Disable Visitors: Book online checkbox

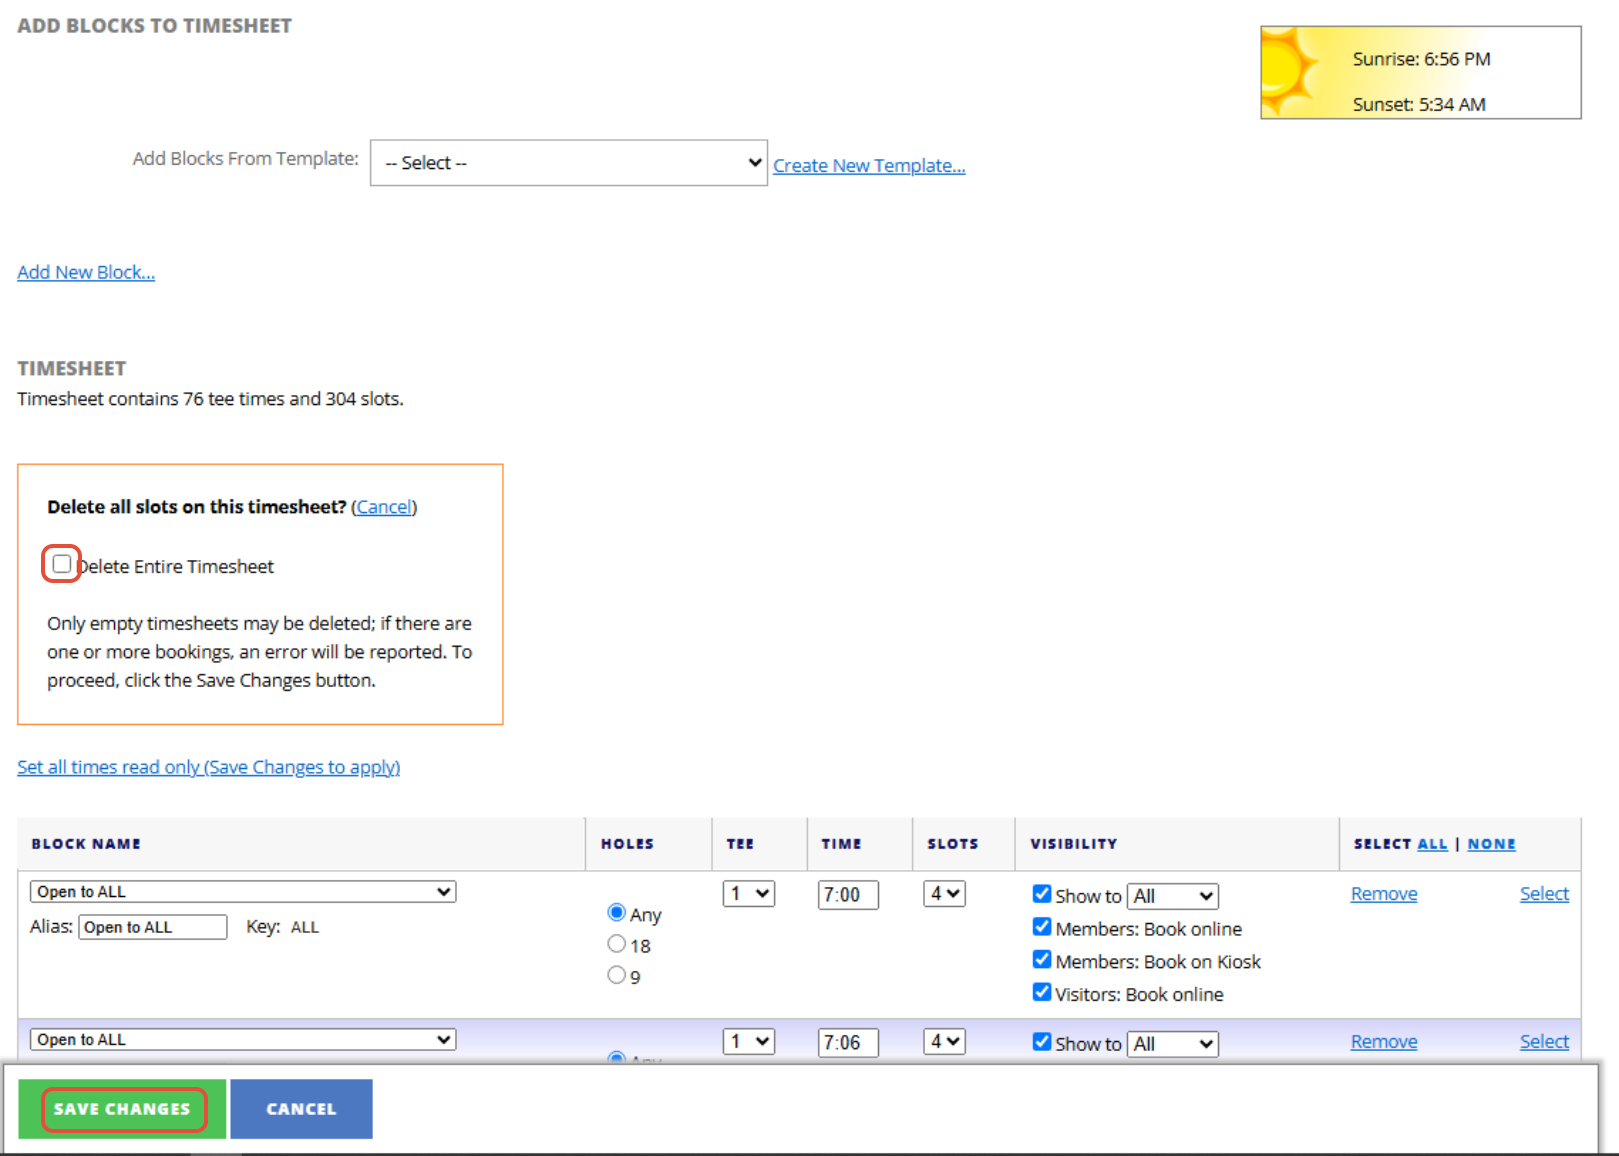point(1042,993)
